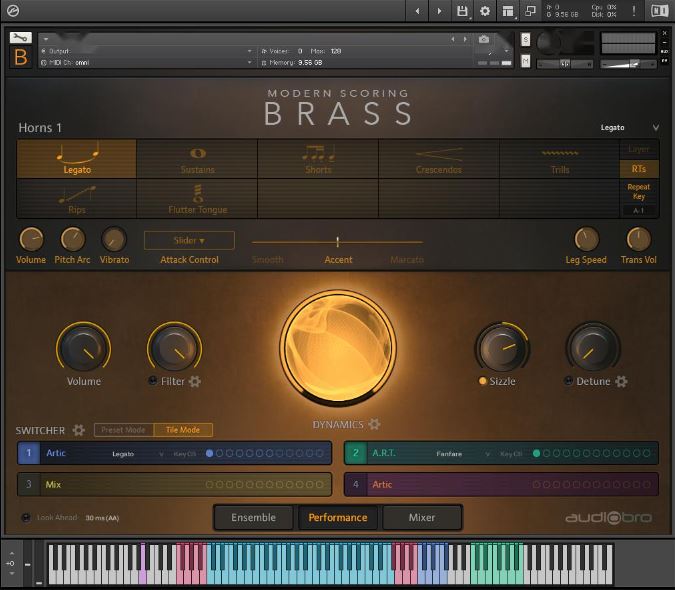Toggle the Filter enable button

[152, 381]
